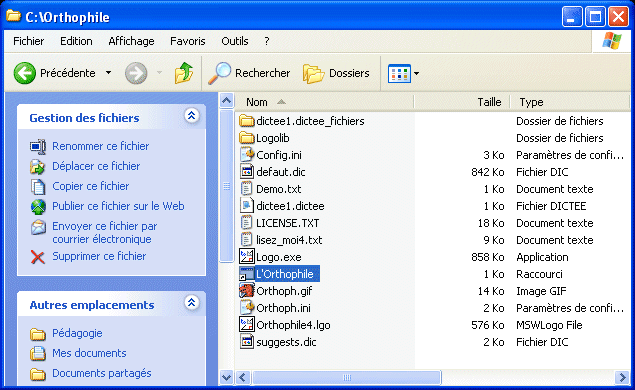Image resolution: width=635 pixels, height=390 pixels.
Task: Click the sidebar scroll up arrow
Action: [x=226, y=100]
